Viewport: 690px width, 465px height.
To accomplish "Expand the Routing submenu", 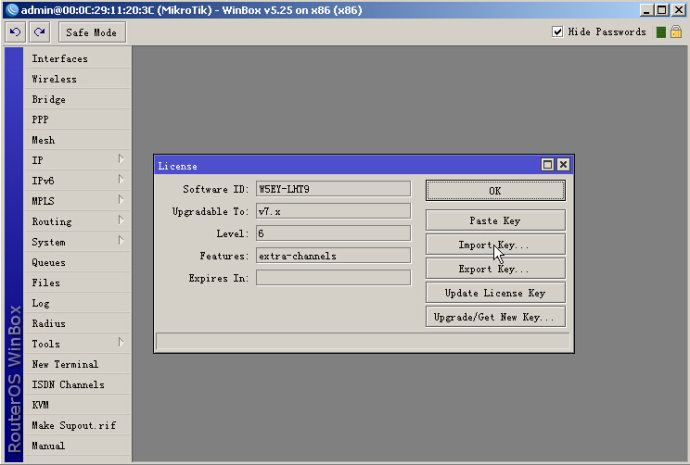I will pyautogui.click(x=121, y=220).
